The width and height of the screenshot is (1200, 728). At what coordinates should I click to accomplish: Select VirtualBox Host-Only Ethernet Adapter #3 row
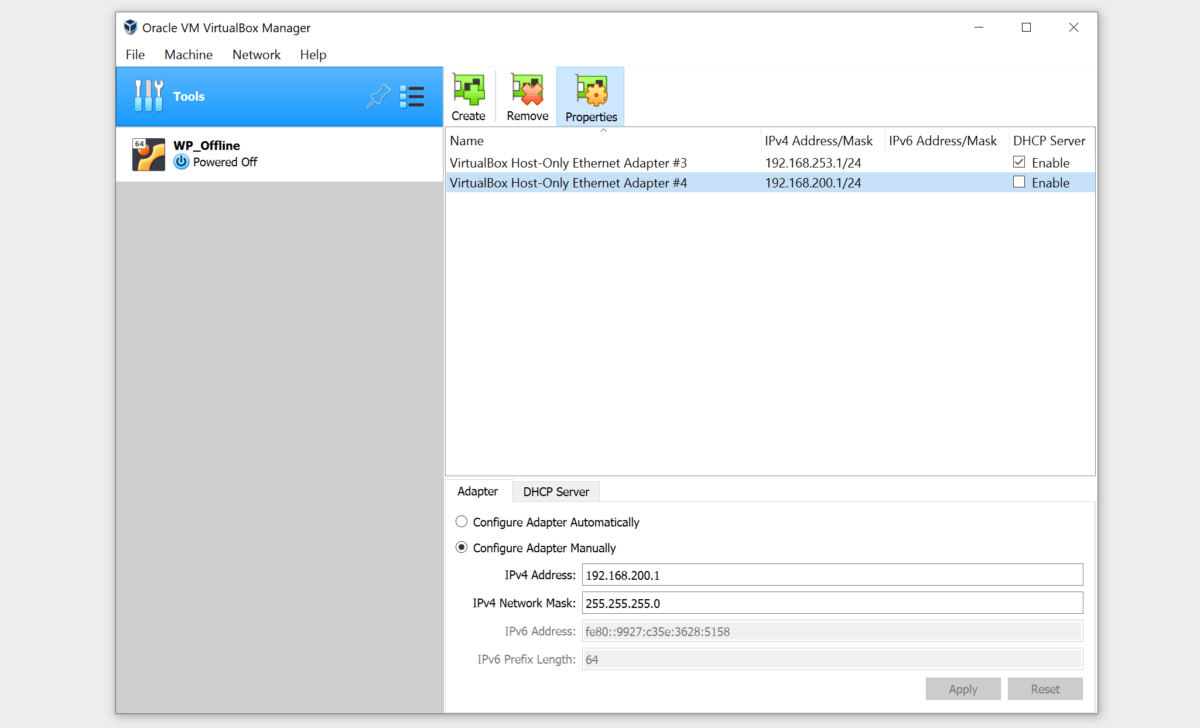point(770,162)
